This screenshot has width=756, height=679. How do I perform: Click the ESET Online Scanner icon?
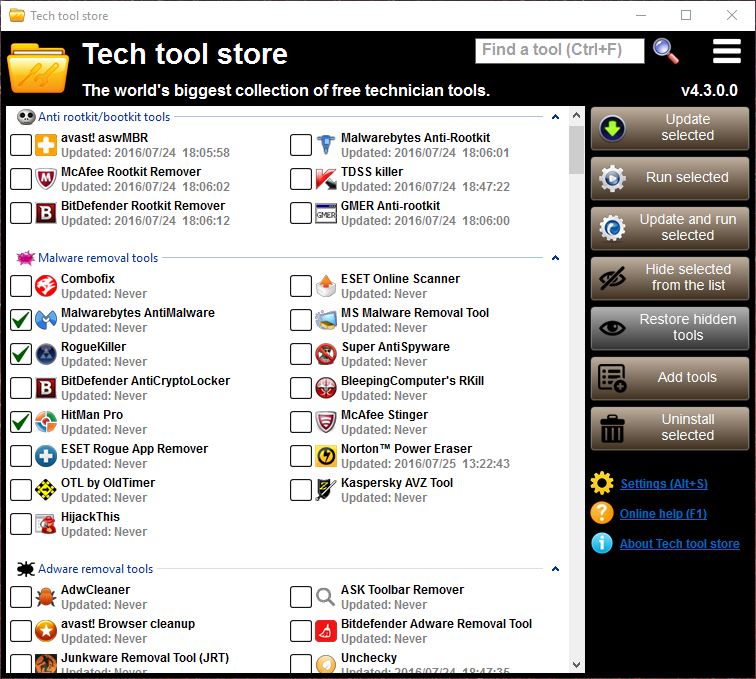click(x=326, y=286)
